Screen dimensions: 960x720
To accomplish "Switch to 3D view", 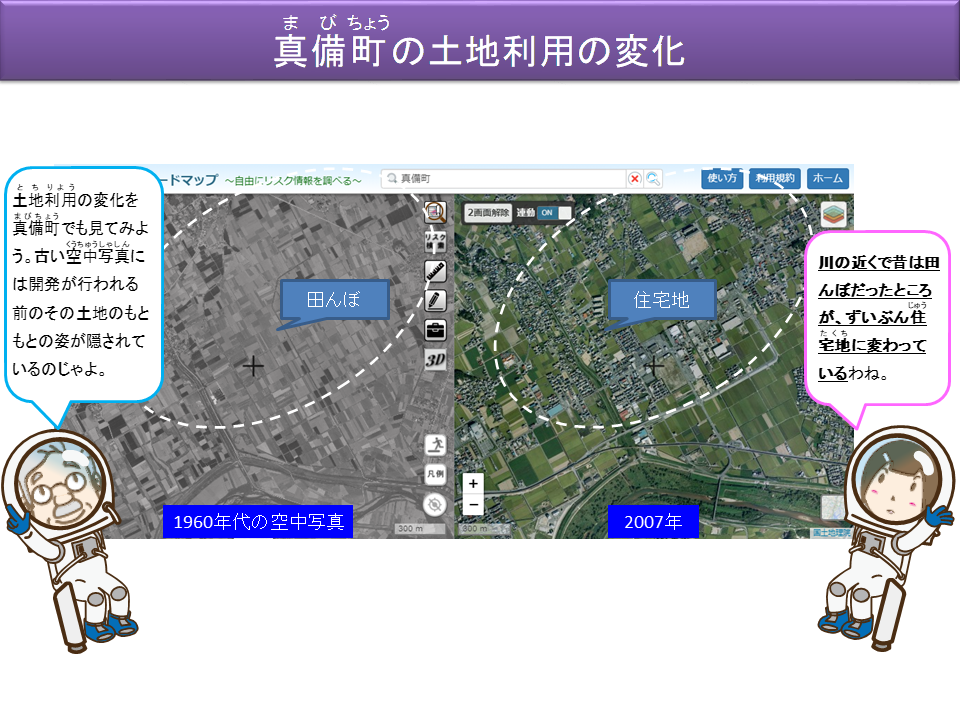I will (435, 359).
